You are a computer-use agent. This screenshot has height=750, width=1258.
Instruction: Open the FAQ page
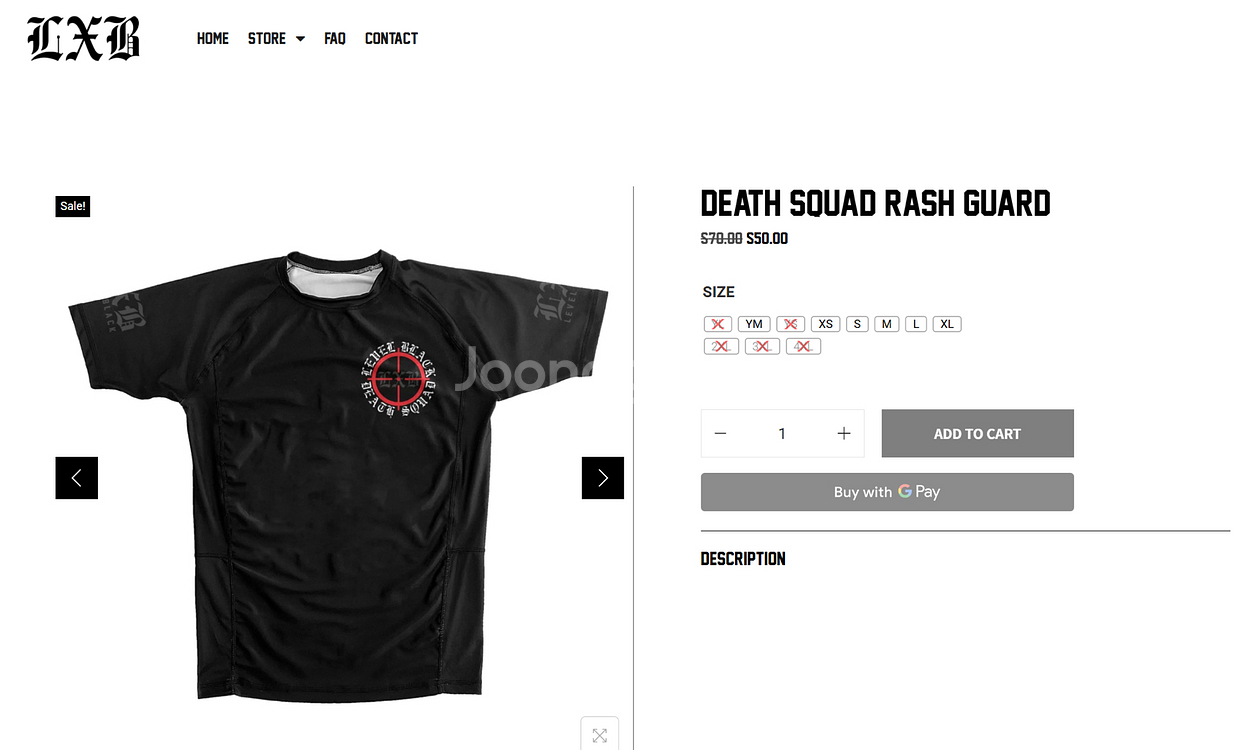pos(335,39)
